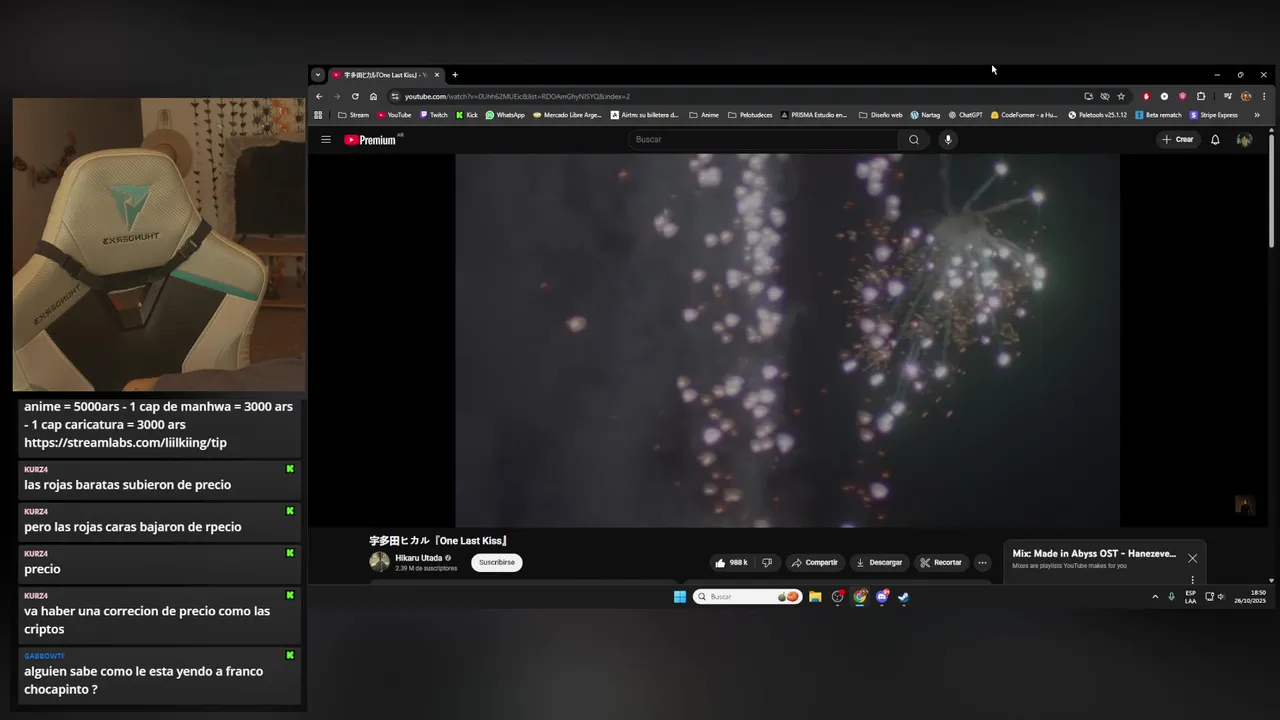Image resolution: width=1280 pixels, height=720 pixels.
Task: Open more actions ellipsis next to Recortar
Action: [x=982, y=563]
